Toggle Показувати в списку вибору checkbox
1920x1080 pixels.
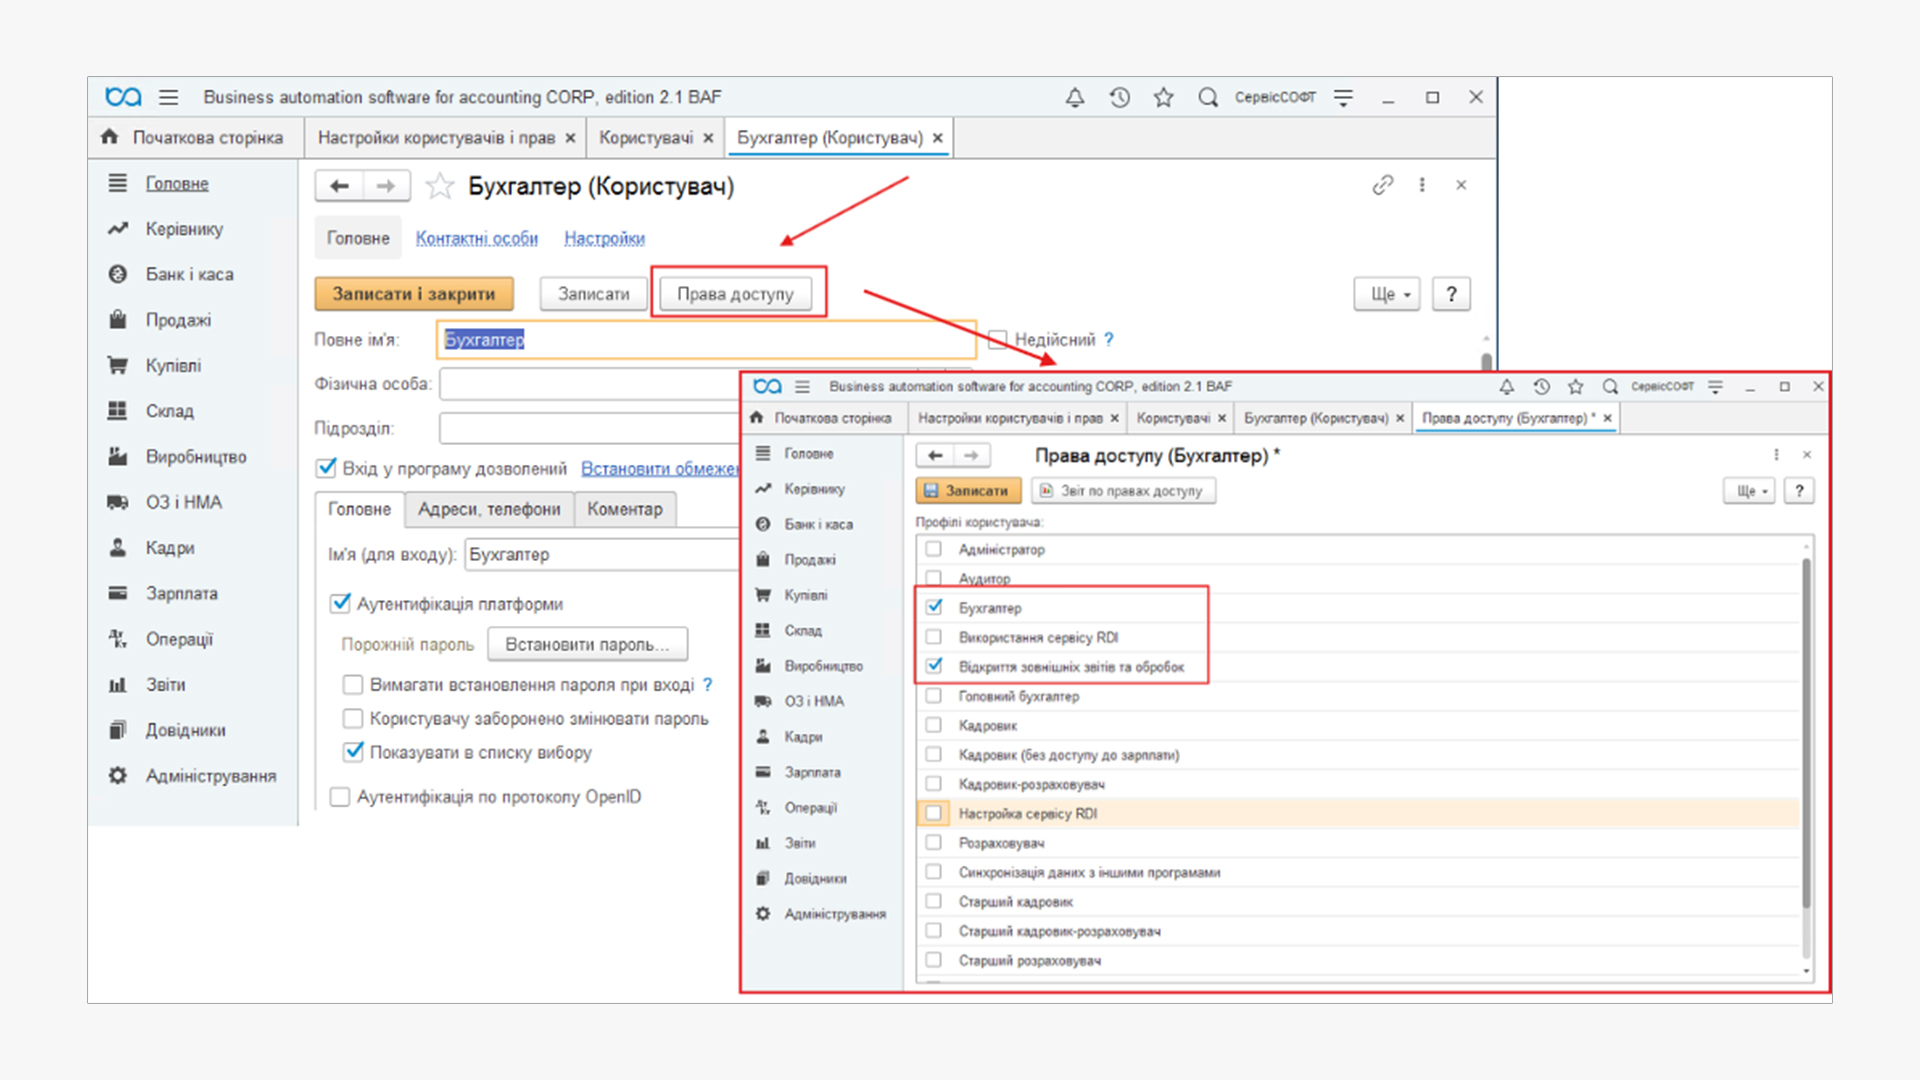[352, 752]
